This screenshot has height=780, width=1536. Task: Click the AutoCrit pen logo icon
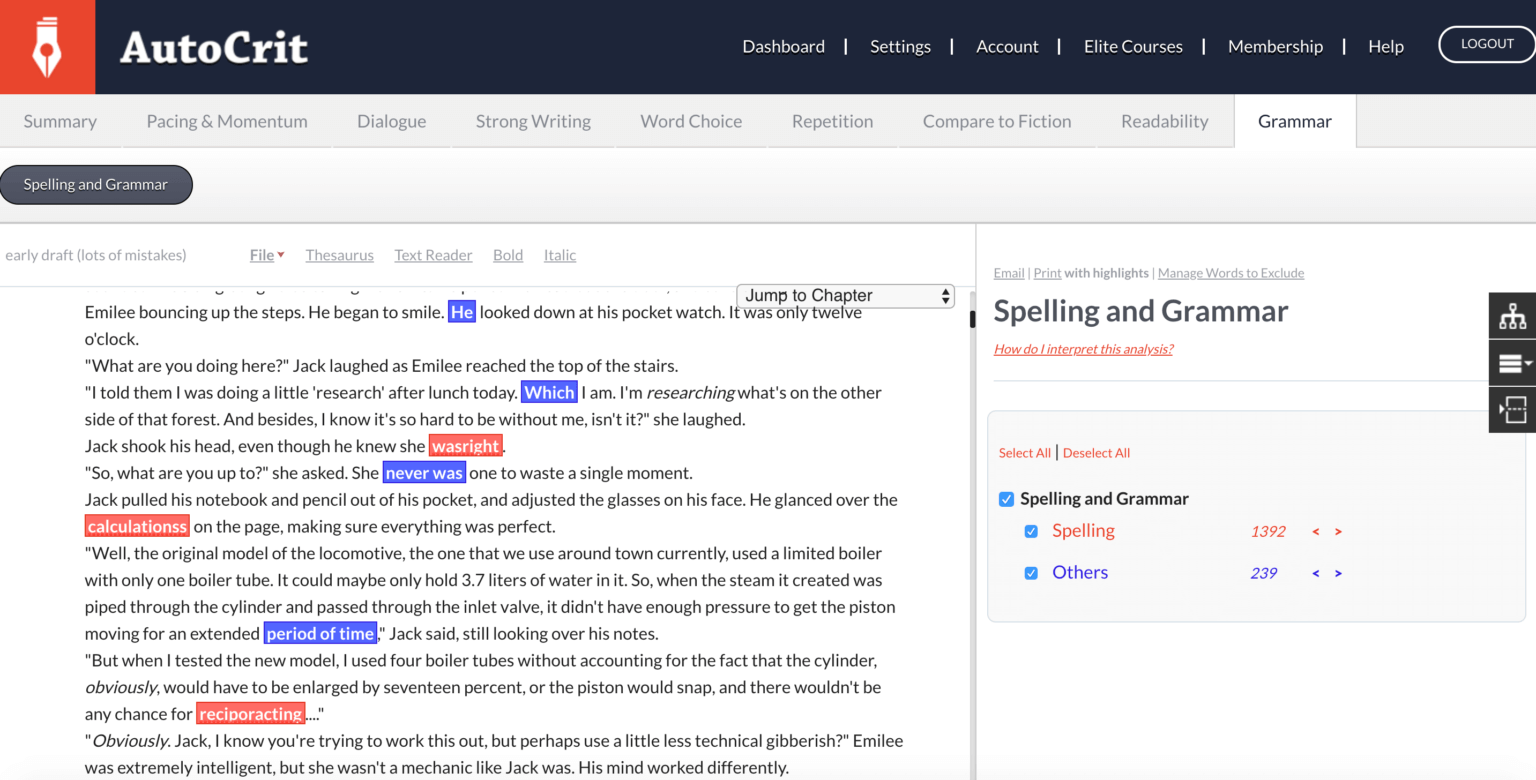click(x=46, y=46)
